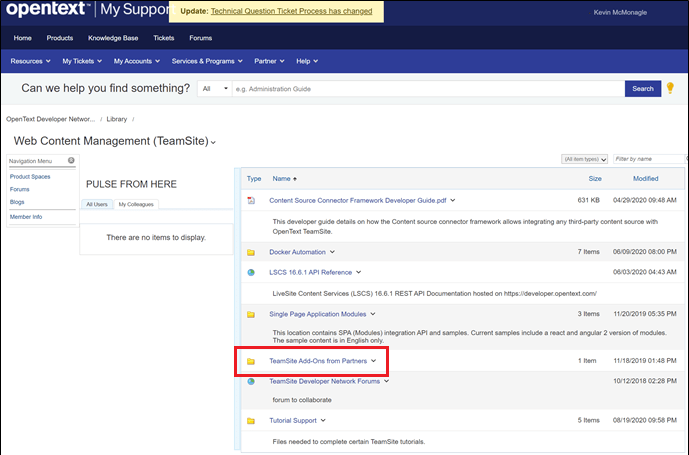Open Blogs in the Navigation Menu
The width and height of the screenshot is (689, 455).
tap(17, 202)
